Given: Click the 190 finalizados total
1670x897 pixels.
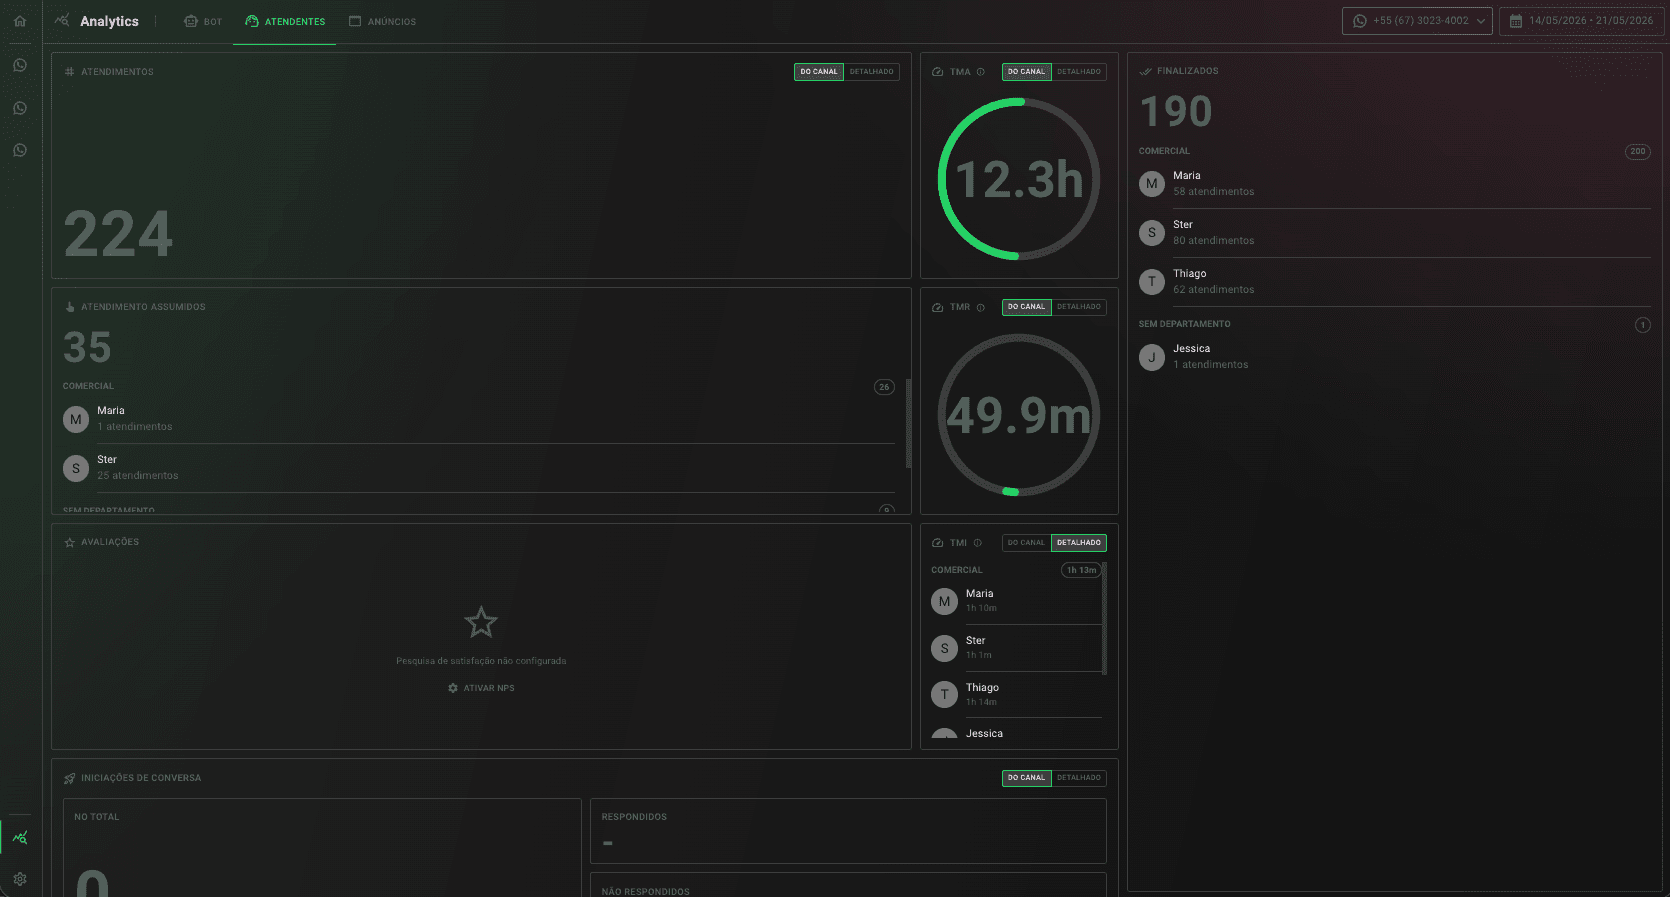Looking at the screenshot, I should pos(1176,111).
